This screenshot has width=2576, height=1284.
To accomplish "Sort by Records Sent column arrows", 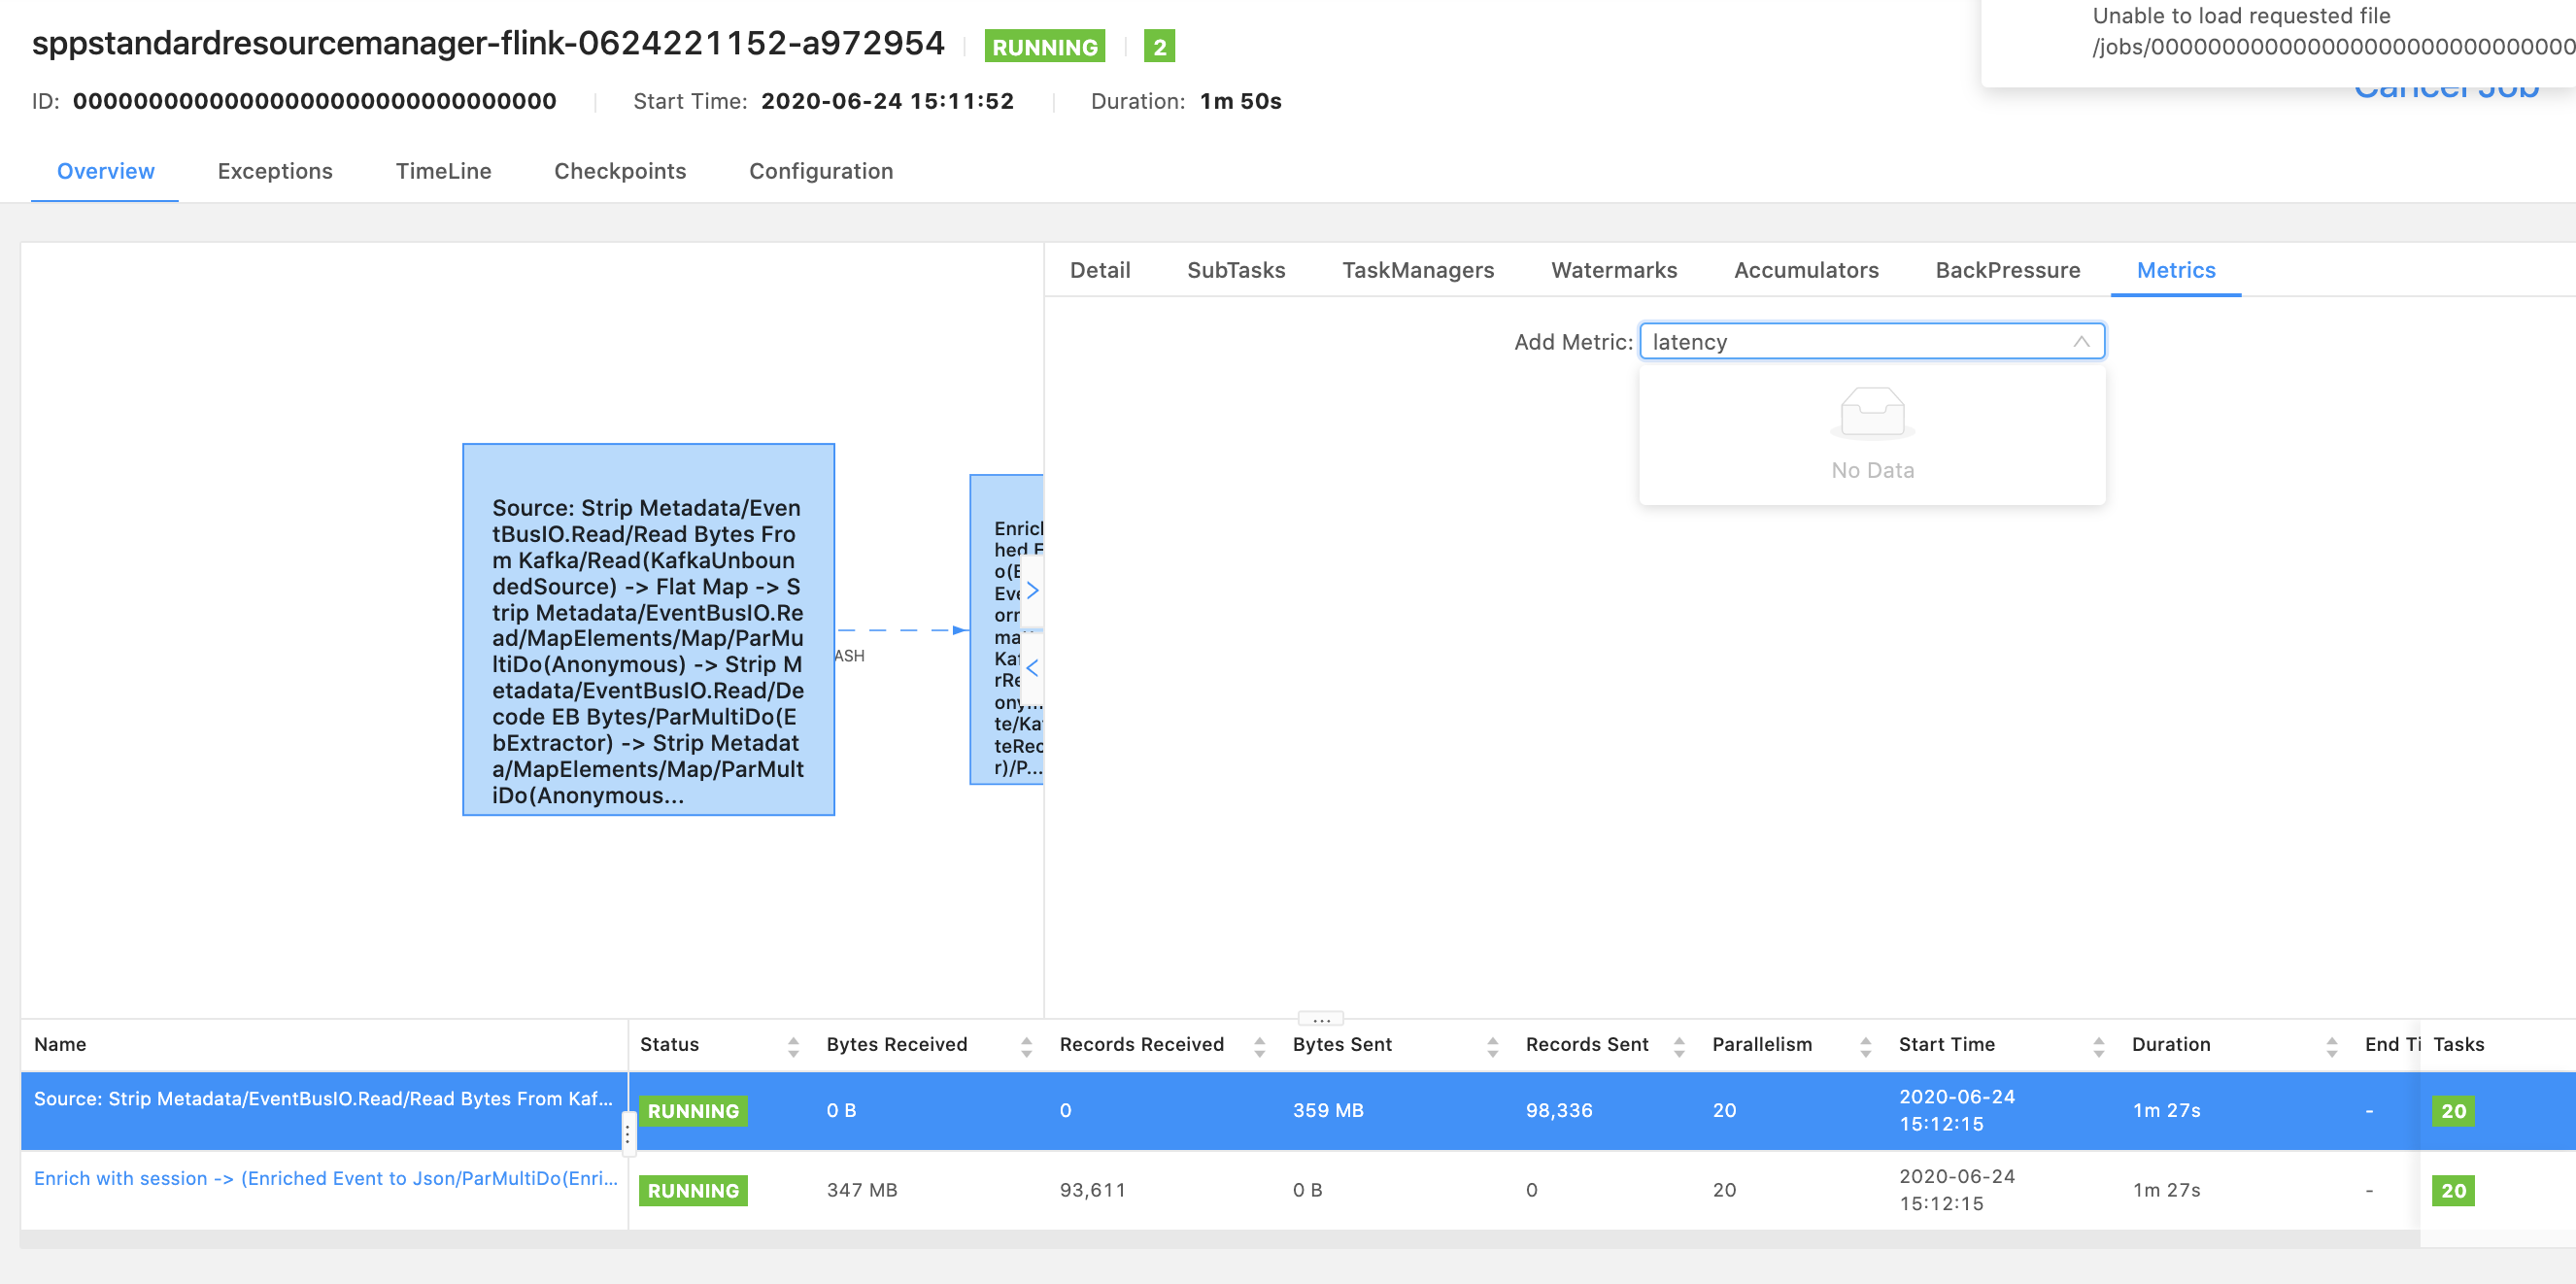I will tap(1679, 1046).
